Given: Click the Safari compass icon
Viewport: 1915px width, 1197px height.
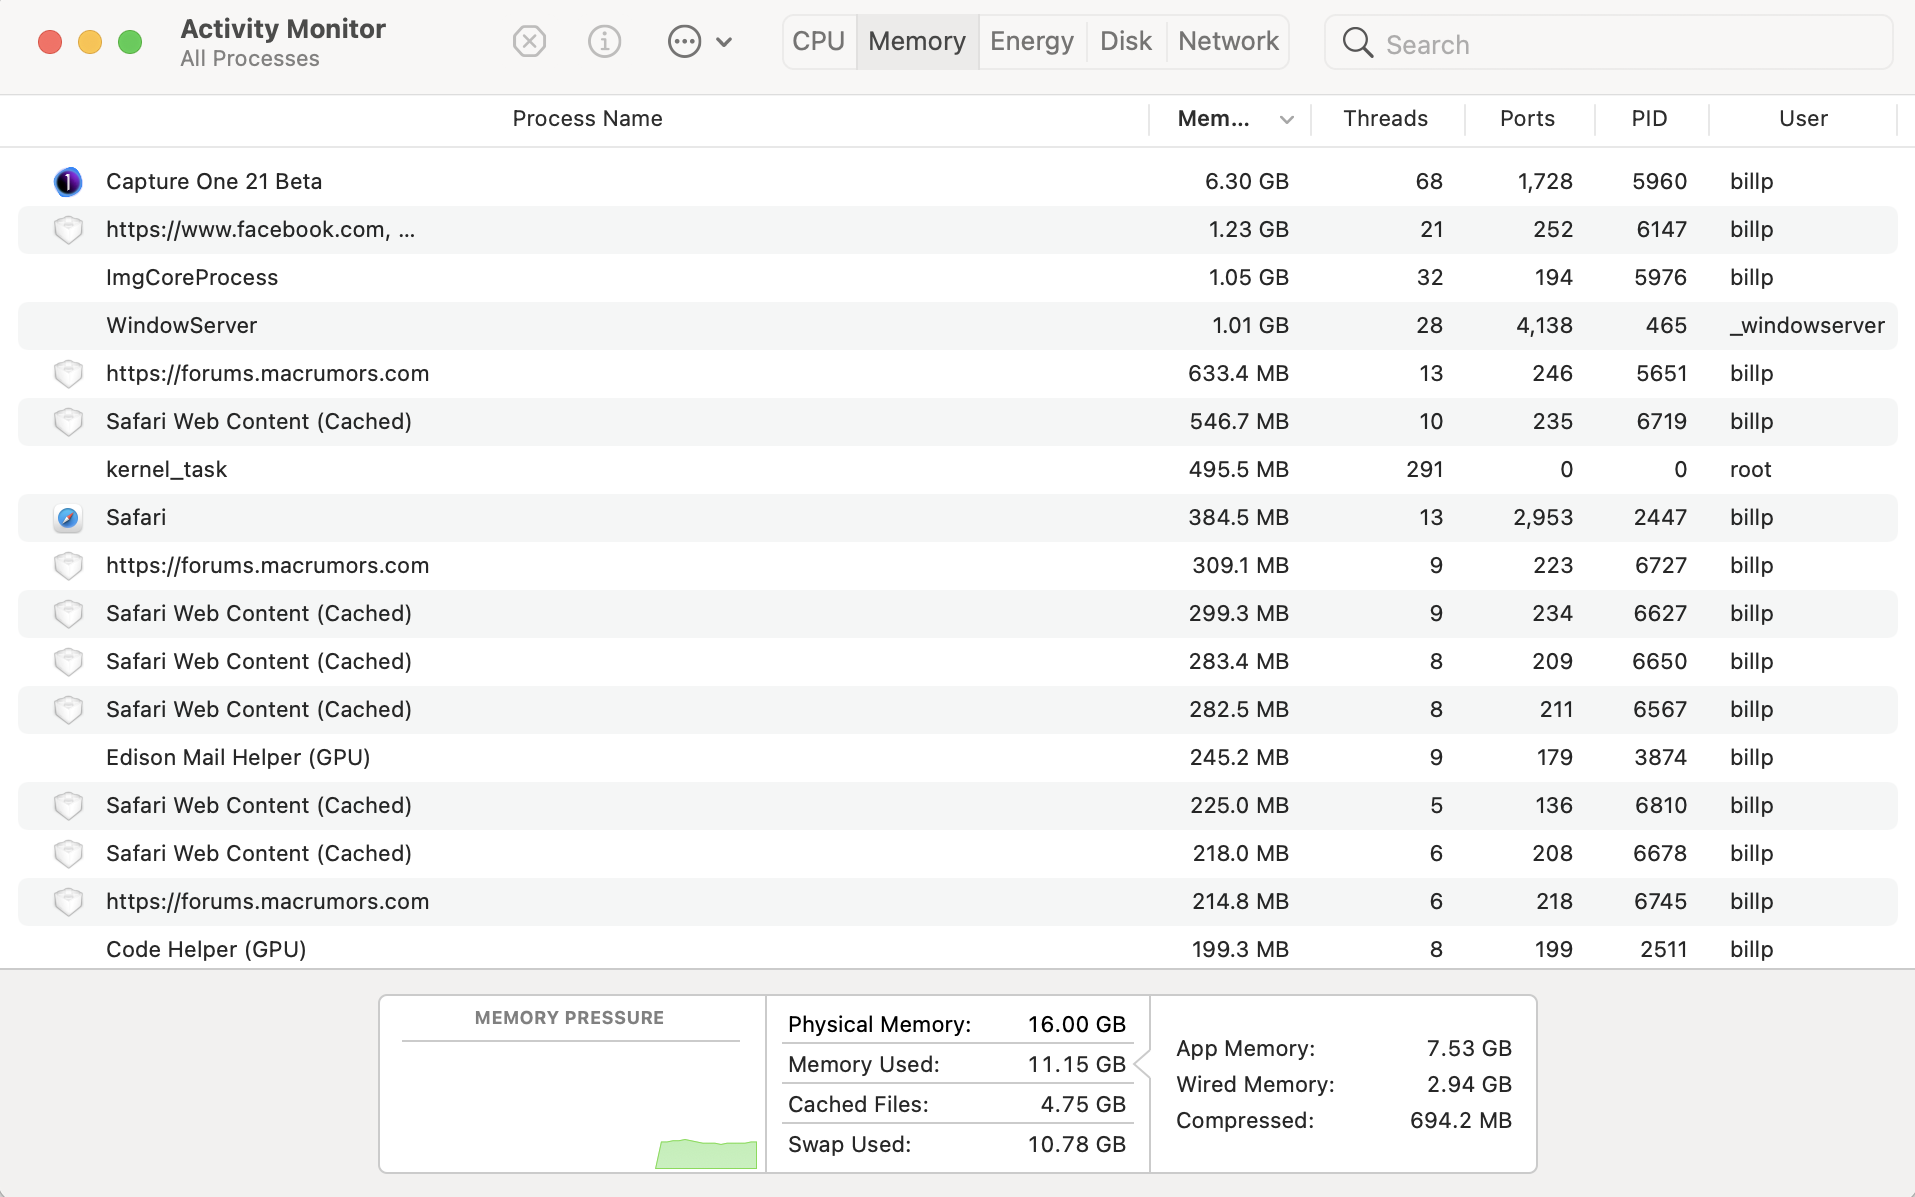Looking at the screenshot, I should point(68,518).
